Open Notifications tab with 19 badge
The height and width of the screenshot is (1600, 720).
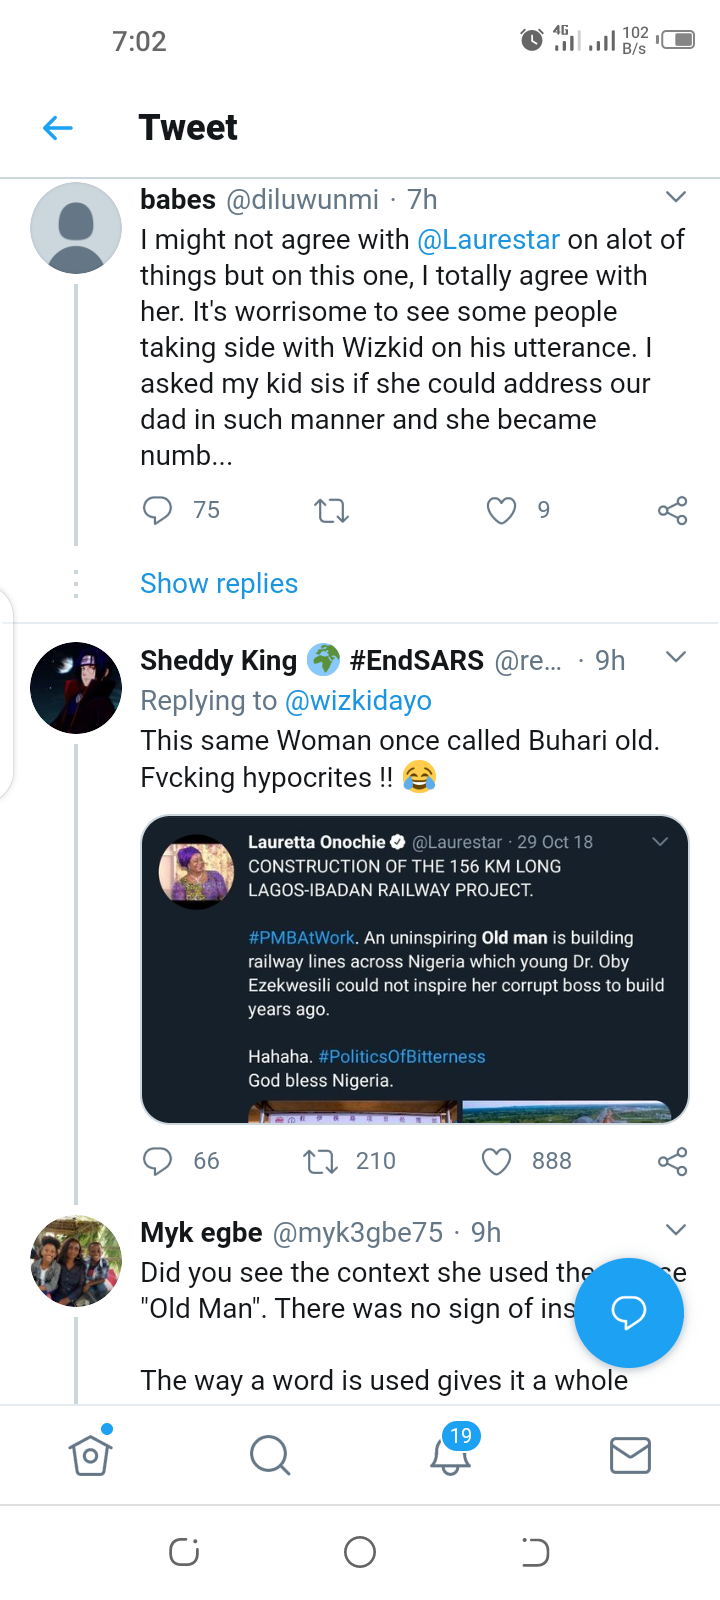(451, 1450)
